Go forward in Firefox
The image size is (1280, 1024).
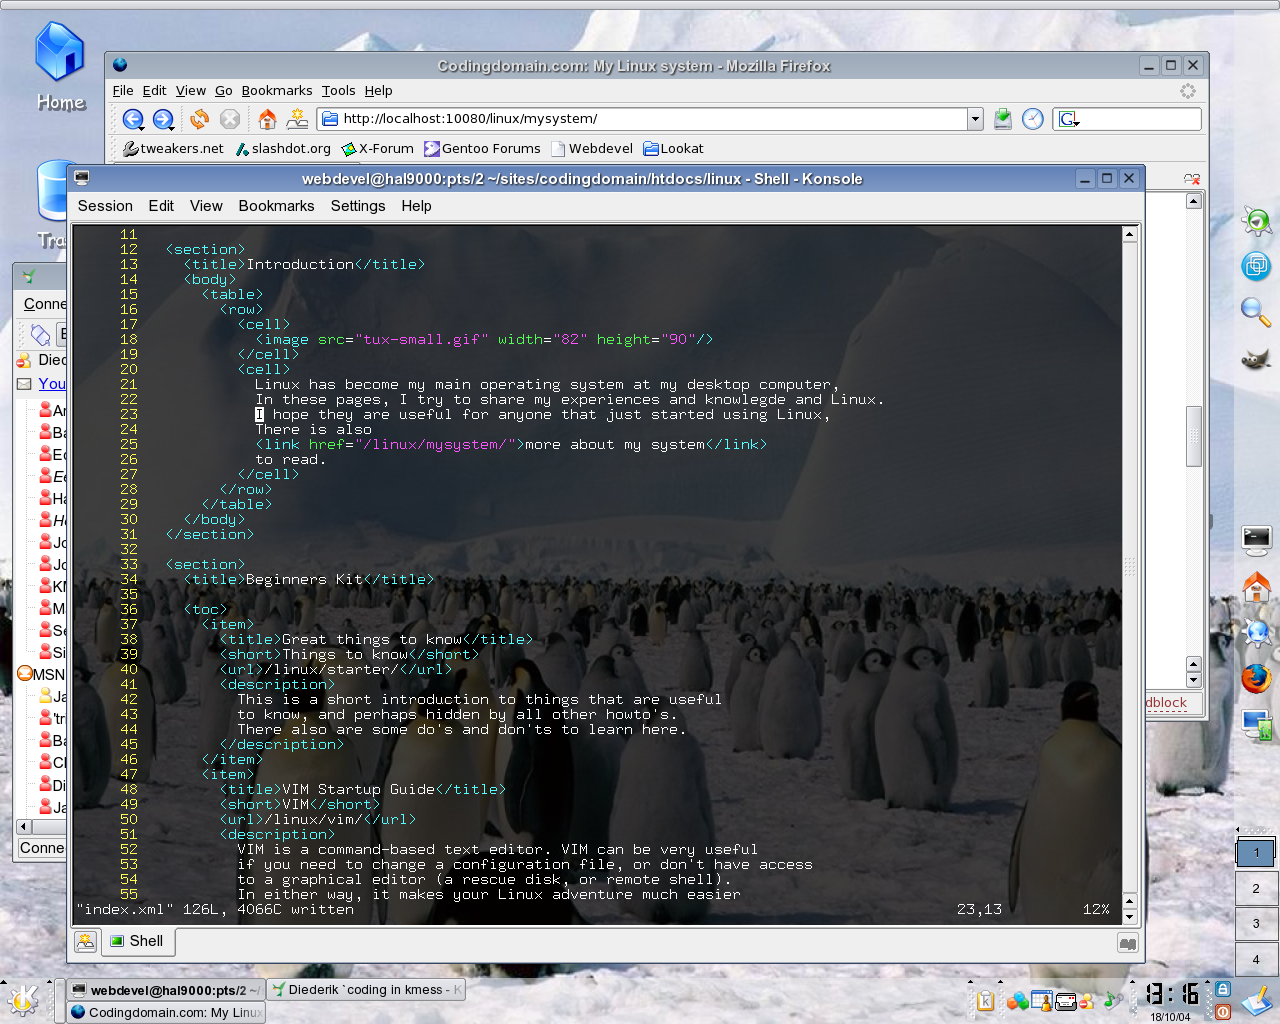(163, 119)
